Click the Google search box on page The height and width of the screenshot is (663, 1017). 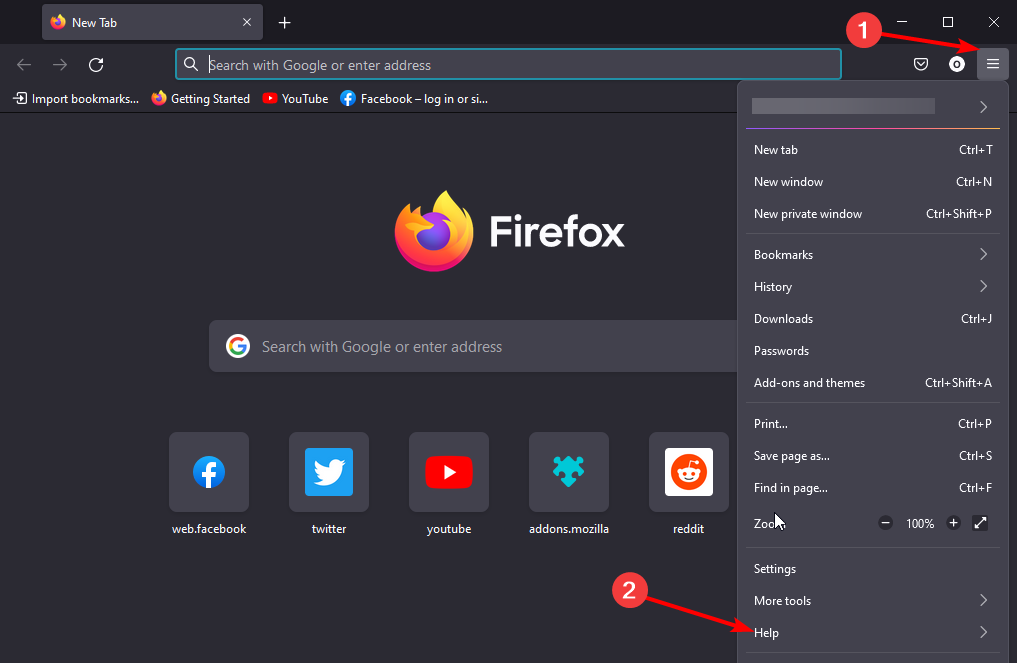coord(473,346)
